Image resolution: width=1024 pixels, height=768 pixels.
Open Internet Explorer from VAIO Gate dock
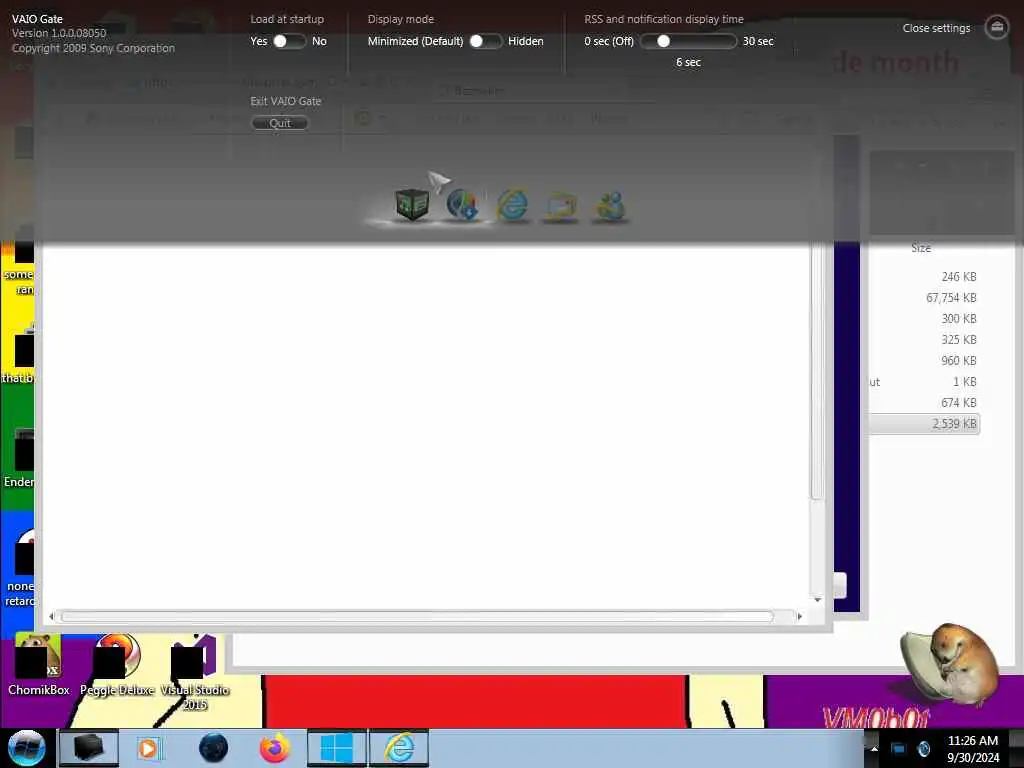(513, 205)
